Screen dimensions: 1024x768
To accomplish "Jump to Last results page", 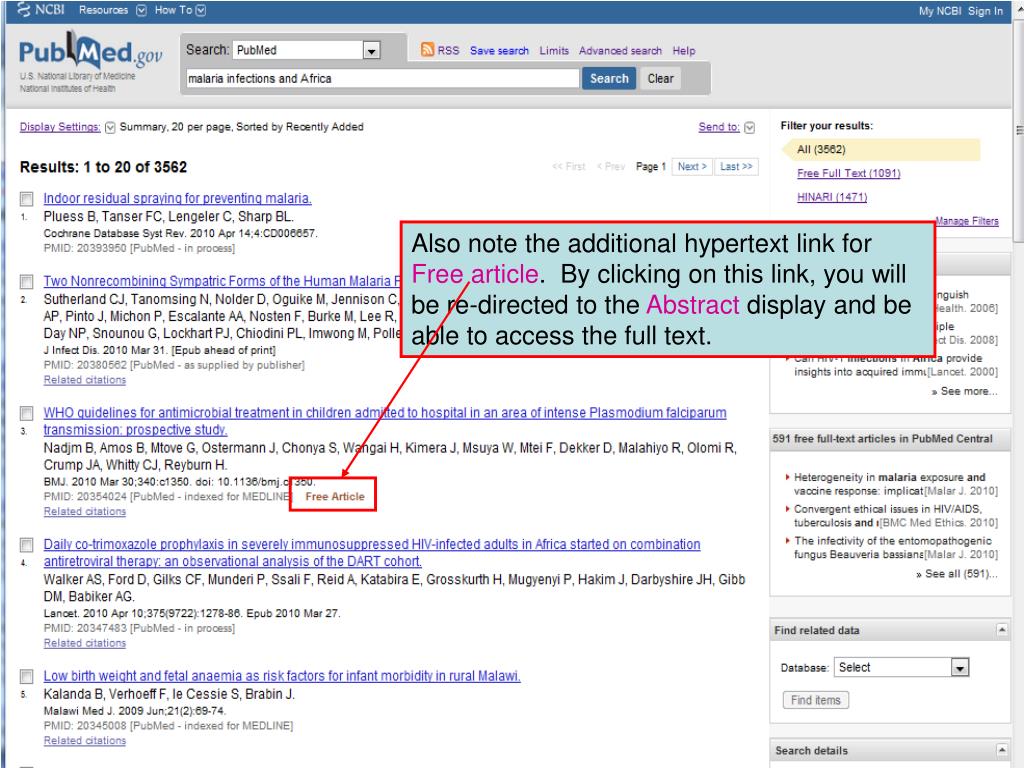I will (x=736, y=167).
